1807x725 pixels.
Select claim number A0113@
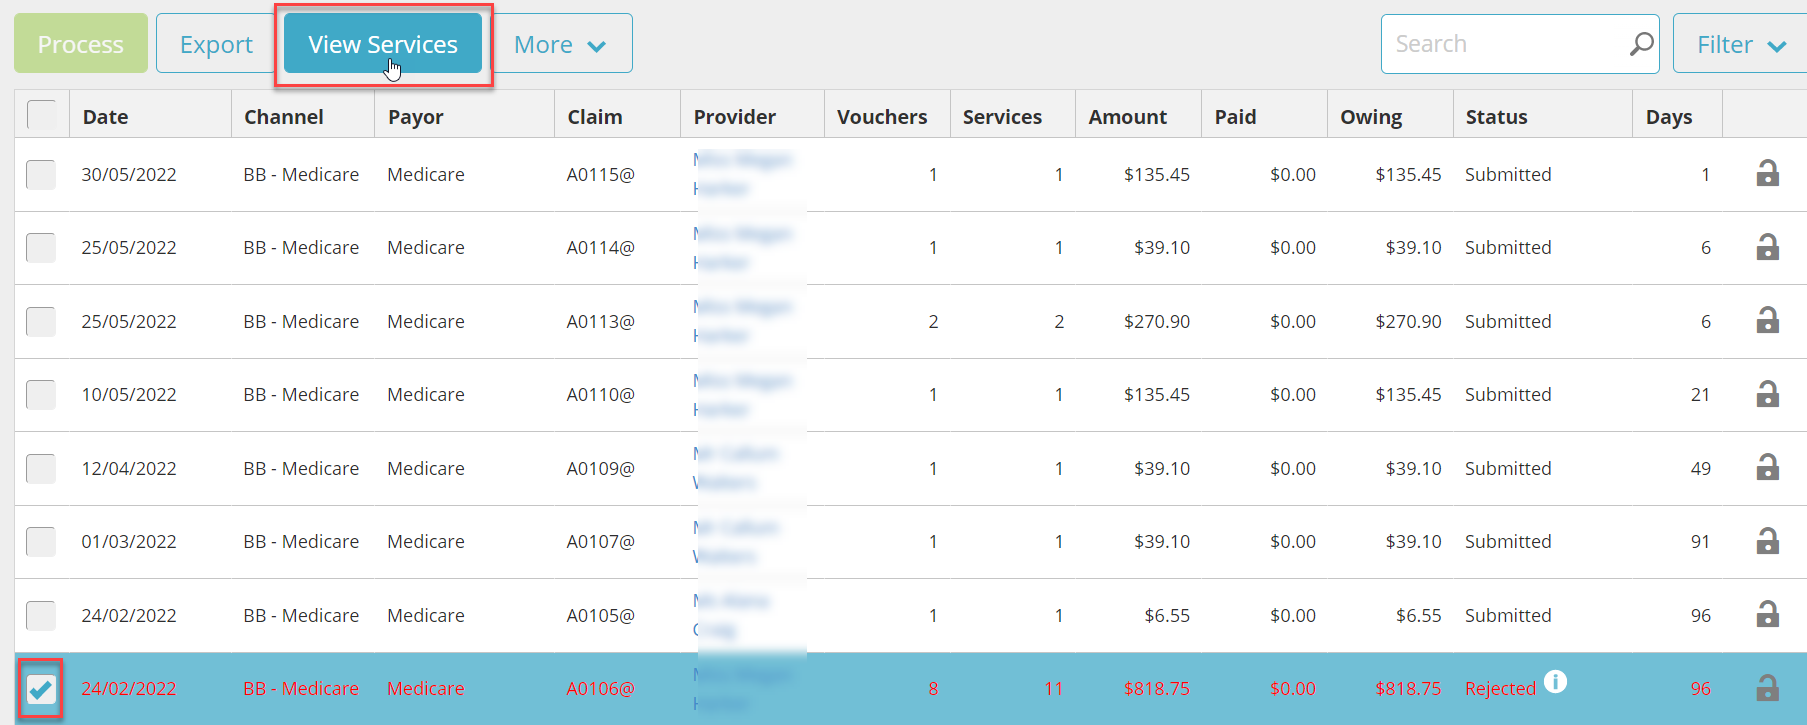tap(600, 321)
